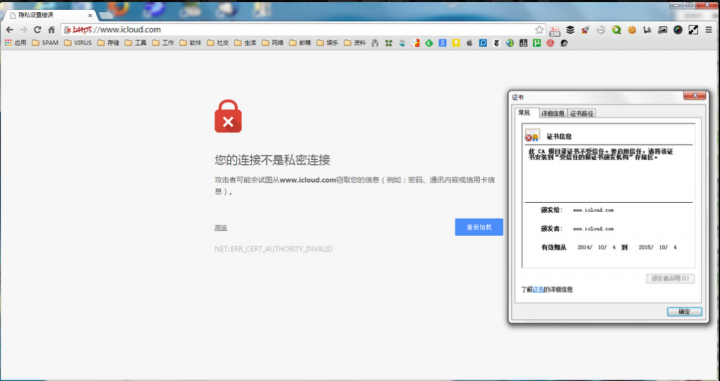
Task: Click the certificate icon with red X
Action: pos(533,135)
